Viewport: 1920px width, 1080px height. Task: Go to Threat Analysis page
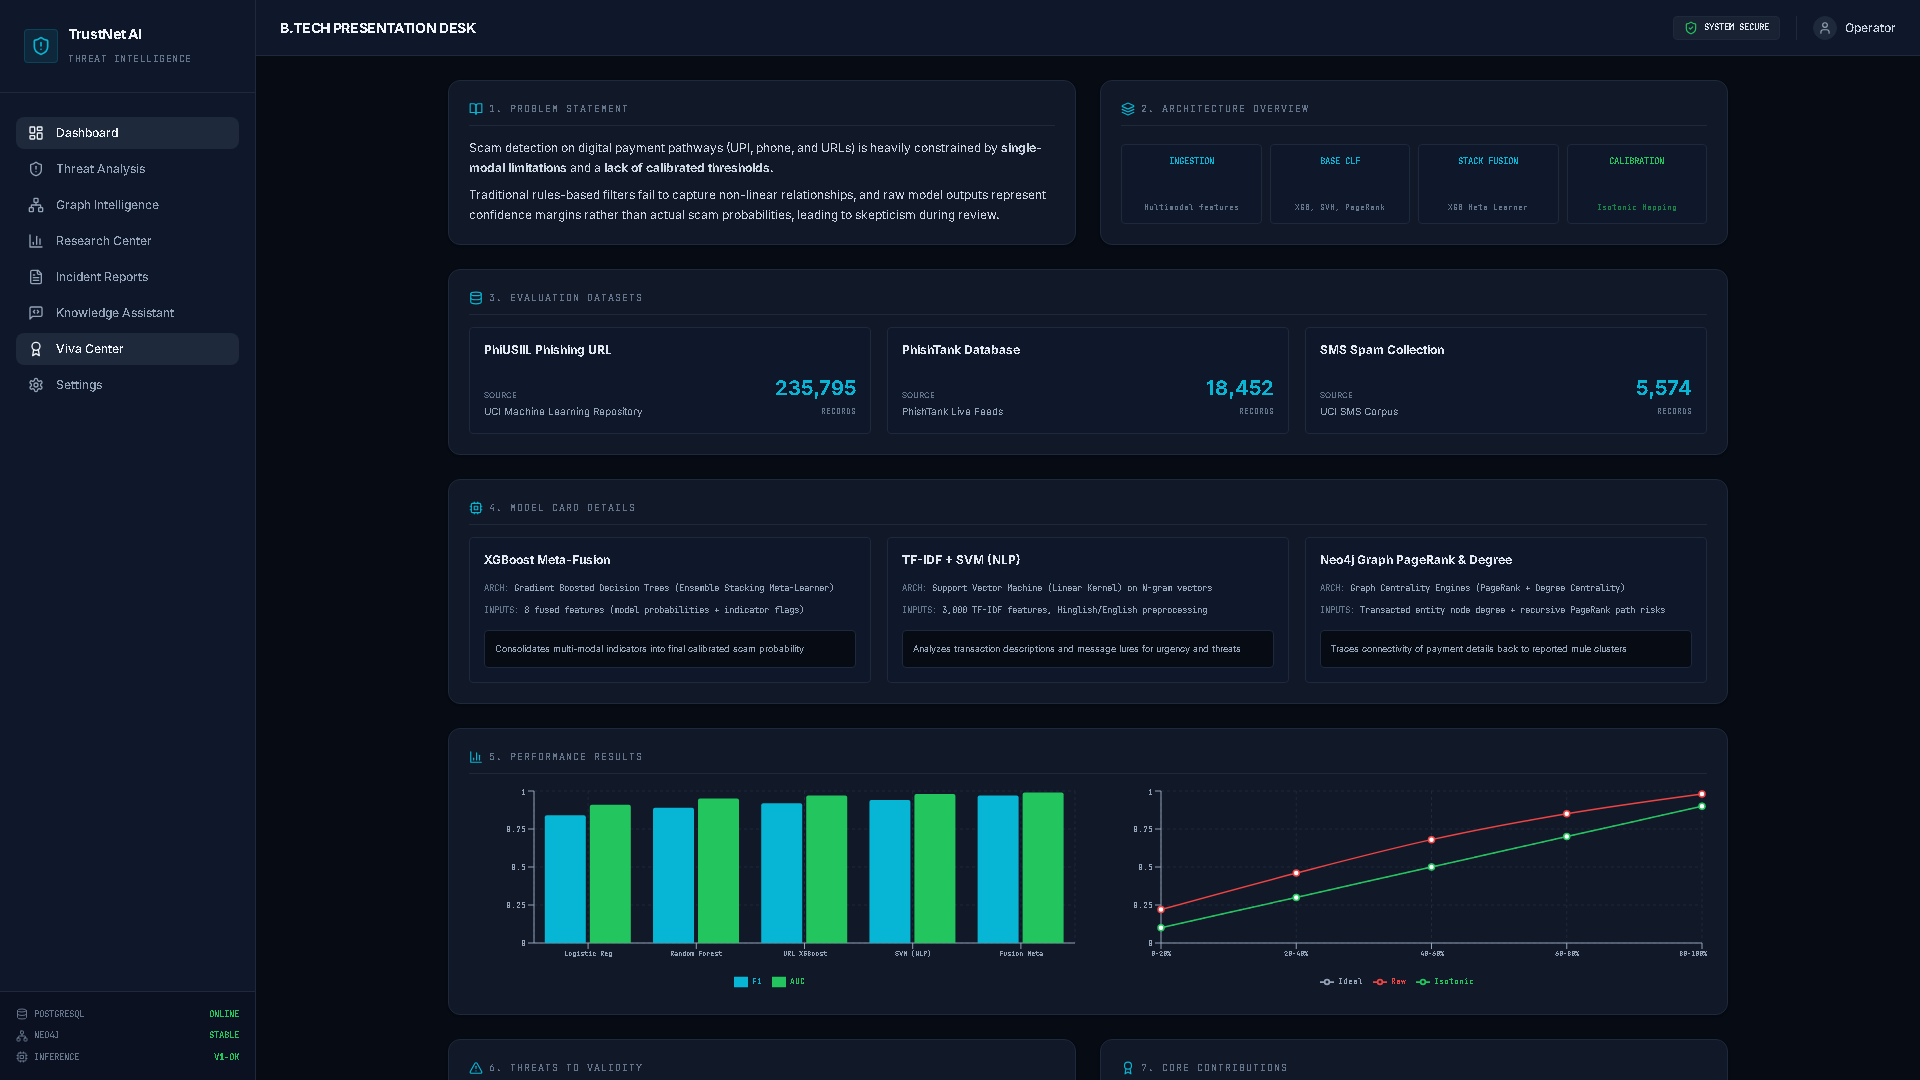(x=127, y=169)
